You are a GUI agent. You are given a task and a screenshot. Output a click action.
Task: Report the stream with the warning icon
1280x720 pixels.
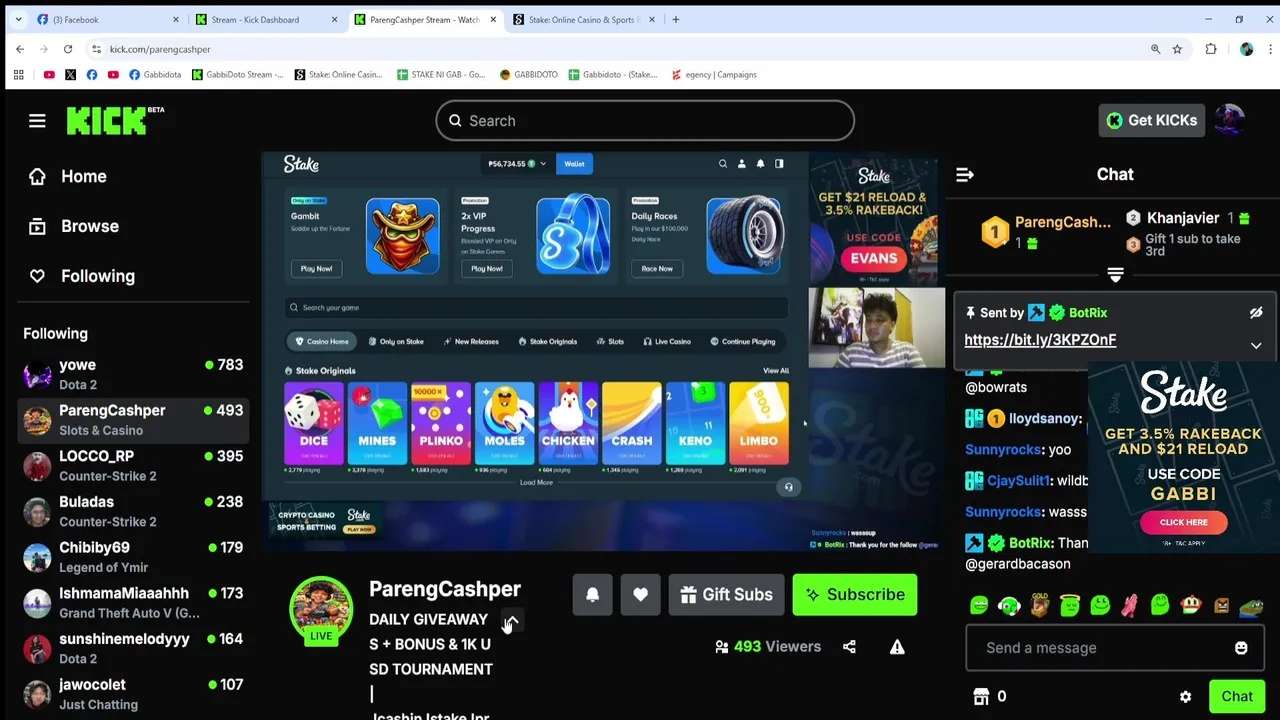tap(897, 647)
